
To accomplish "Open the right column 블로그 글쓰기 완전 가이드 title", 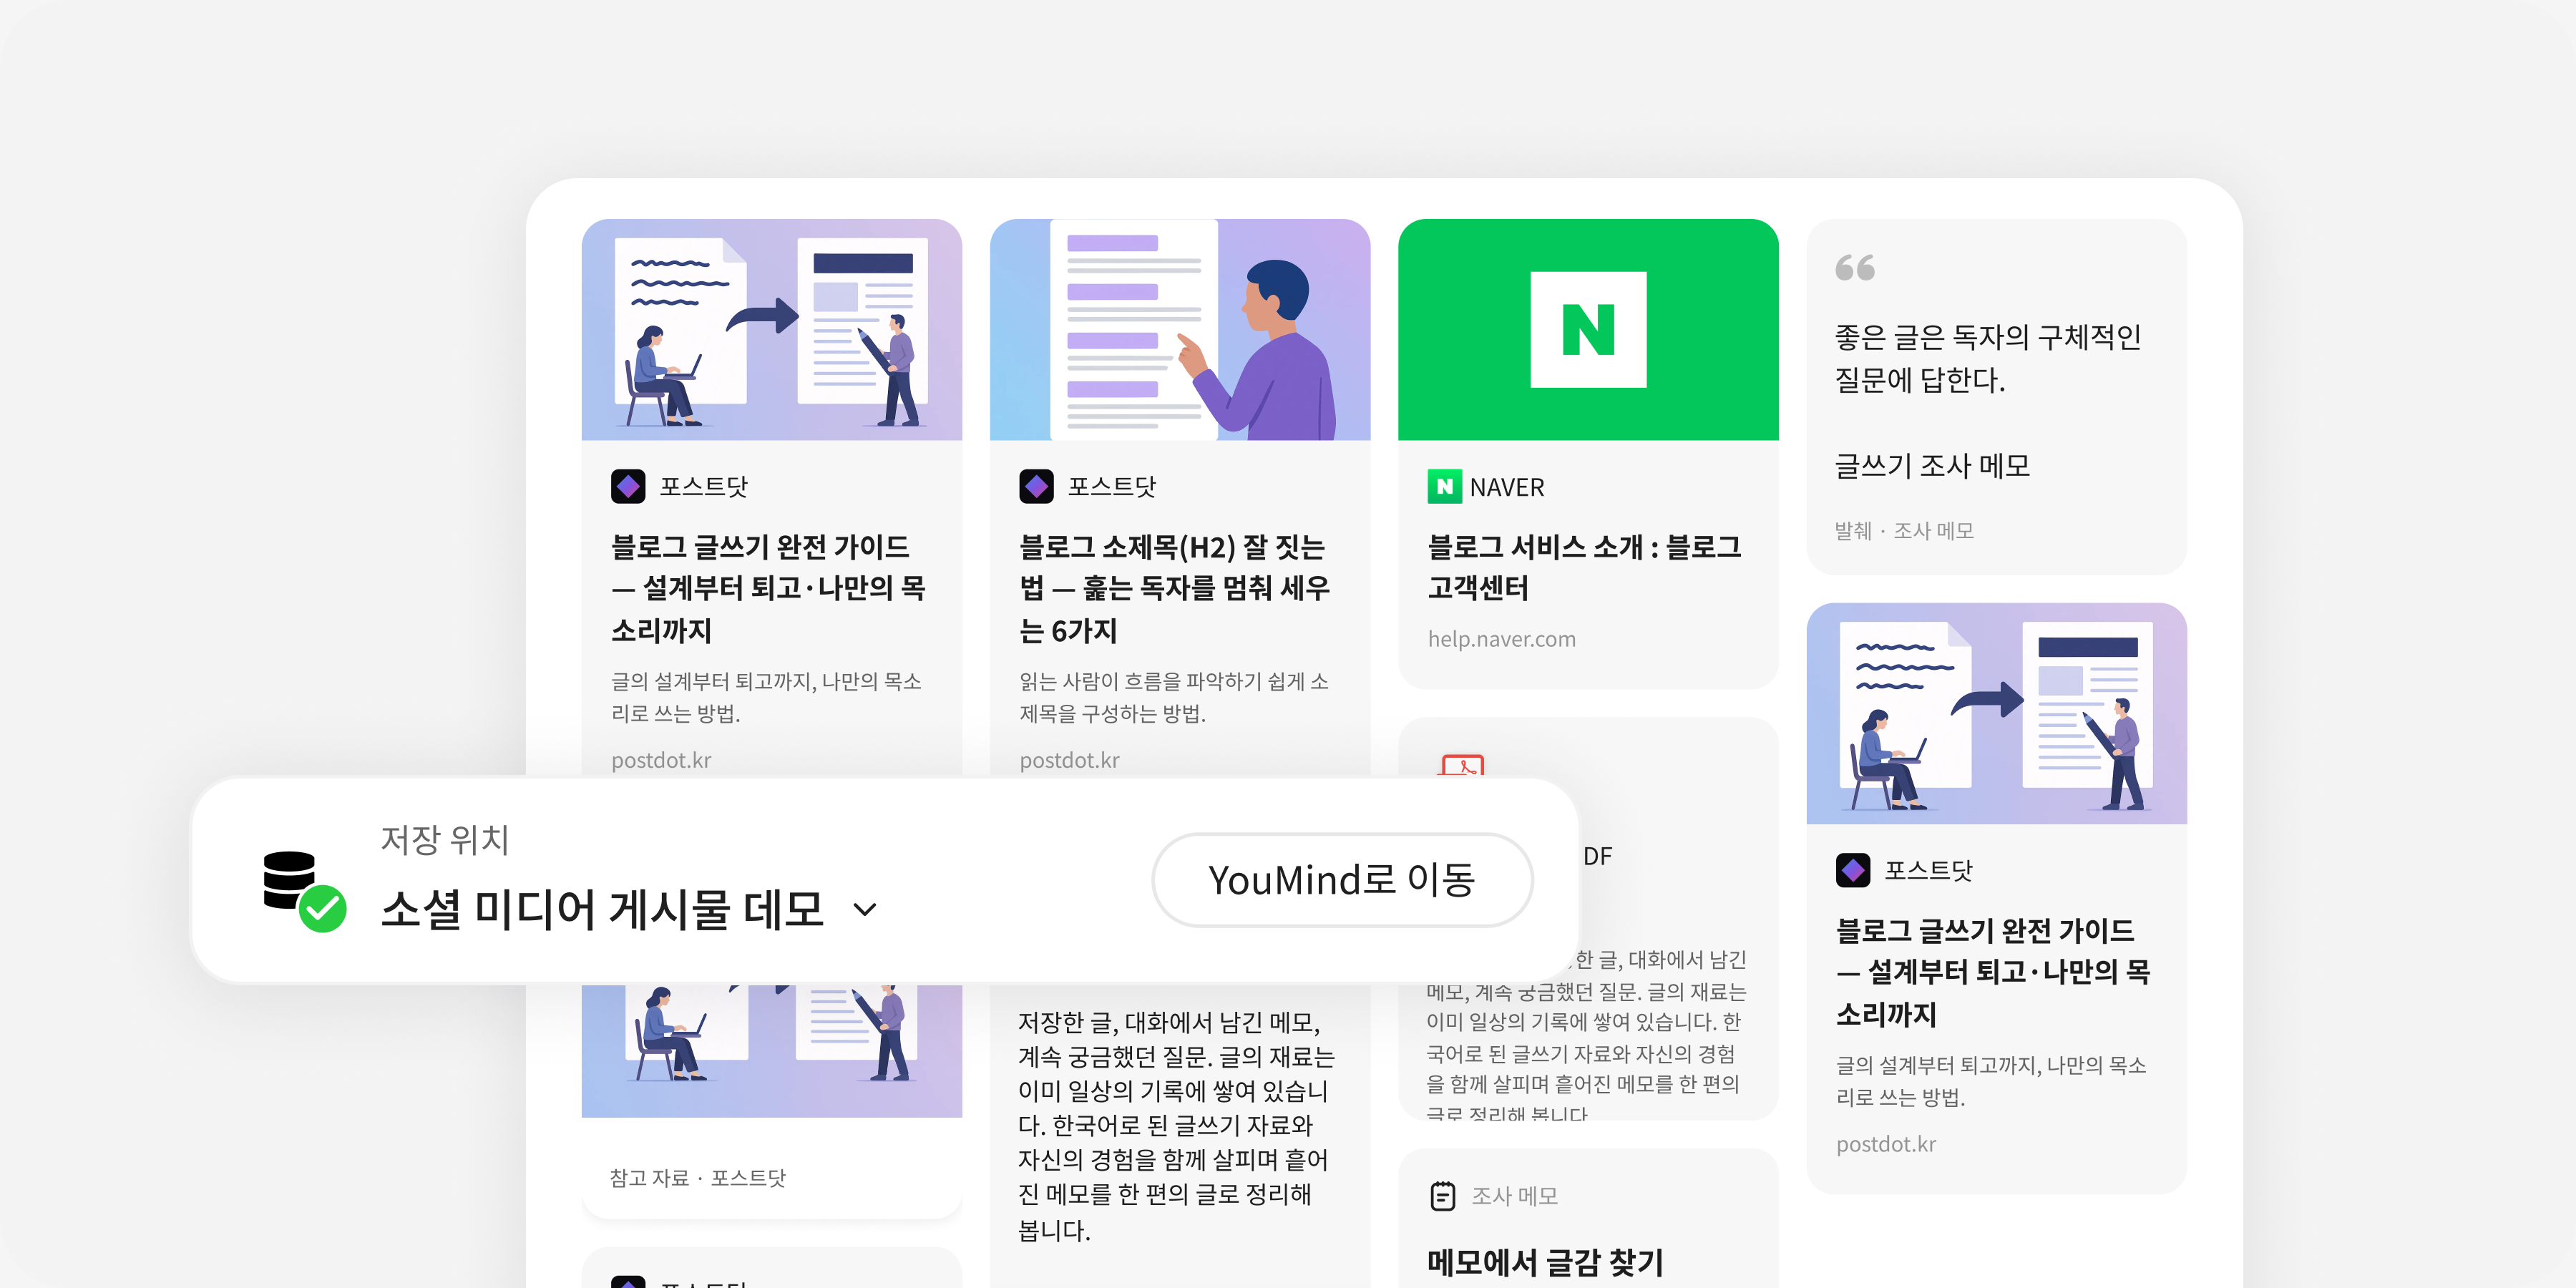I will coord(1993,972).
